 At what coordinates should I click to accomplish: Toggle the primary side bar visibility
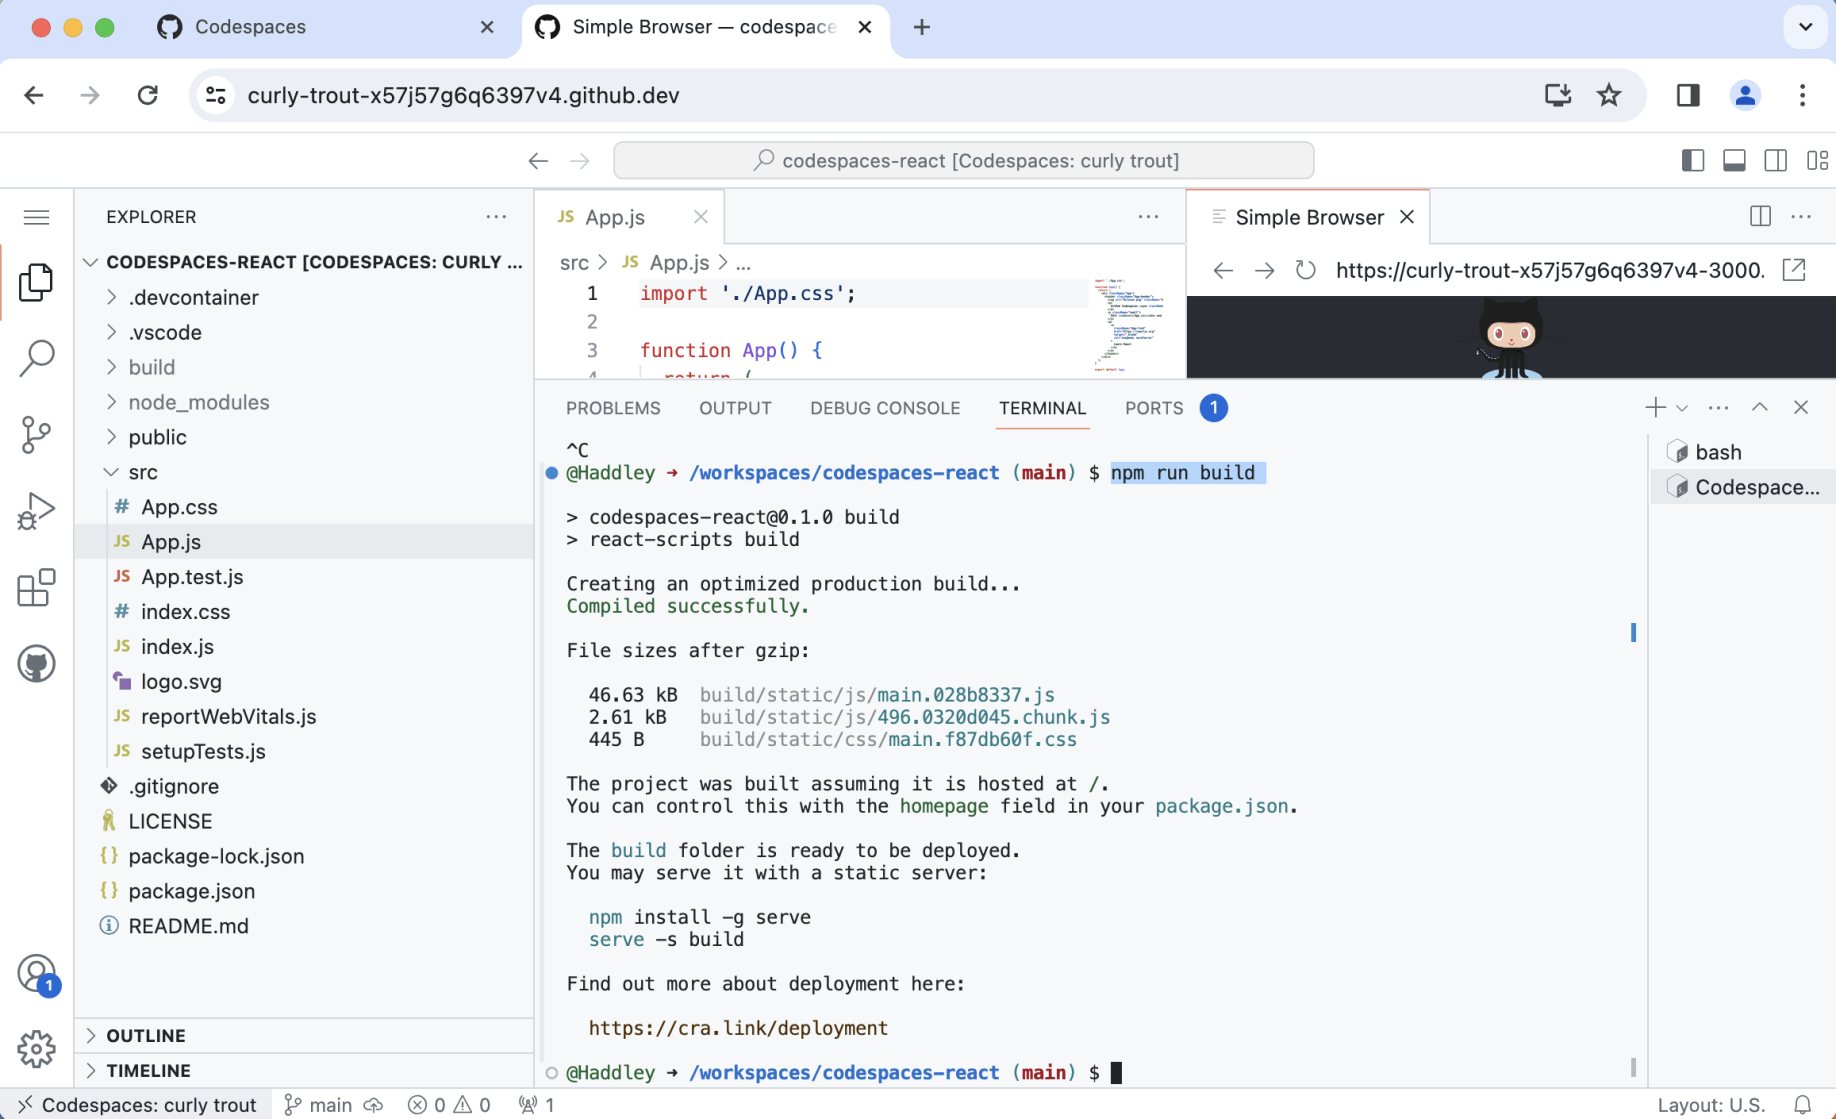tap(1692, 161)
